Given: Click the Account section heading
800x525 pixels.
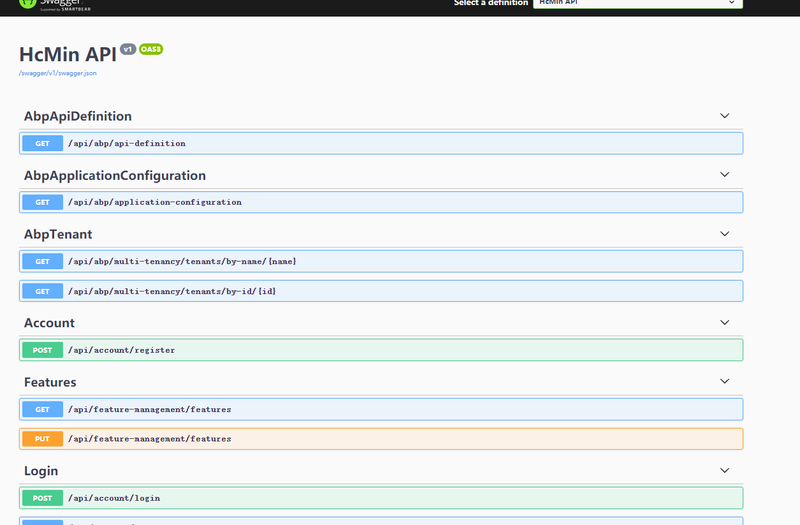Looking at the screenshot, I should pyautogui.click(x=49, y=323).
